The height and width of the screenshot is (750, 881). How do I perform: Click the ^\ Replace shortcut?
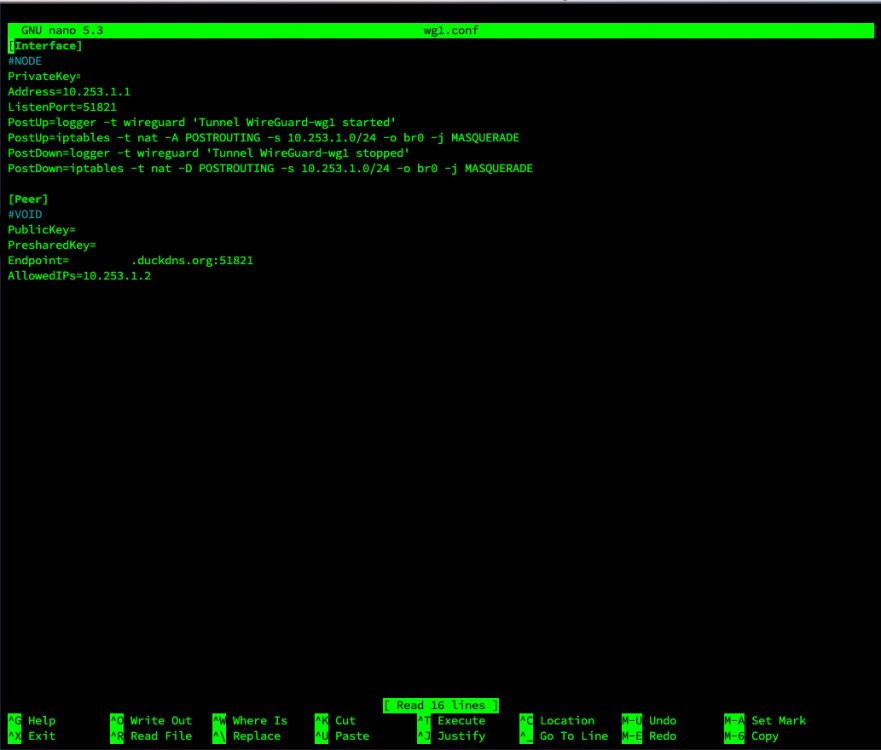pyautogui.click(x=247, y=736)
